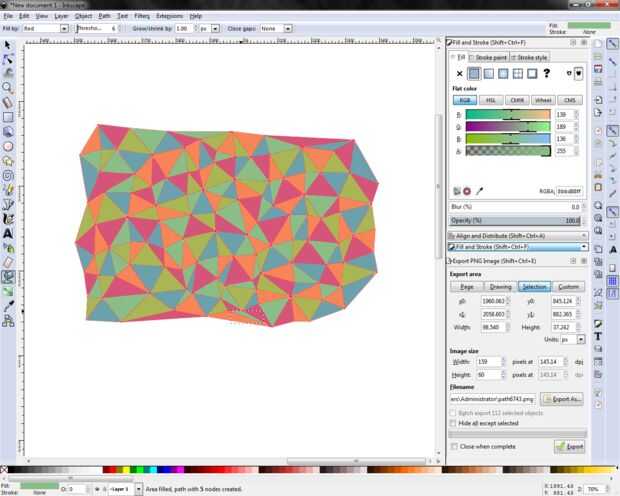Select the Eraser tool
This screenshot has width=620, height=496.
[8, 262]
